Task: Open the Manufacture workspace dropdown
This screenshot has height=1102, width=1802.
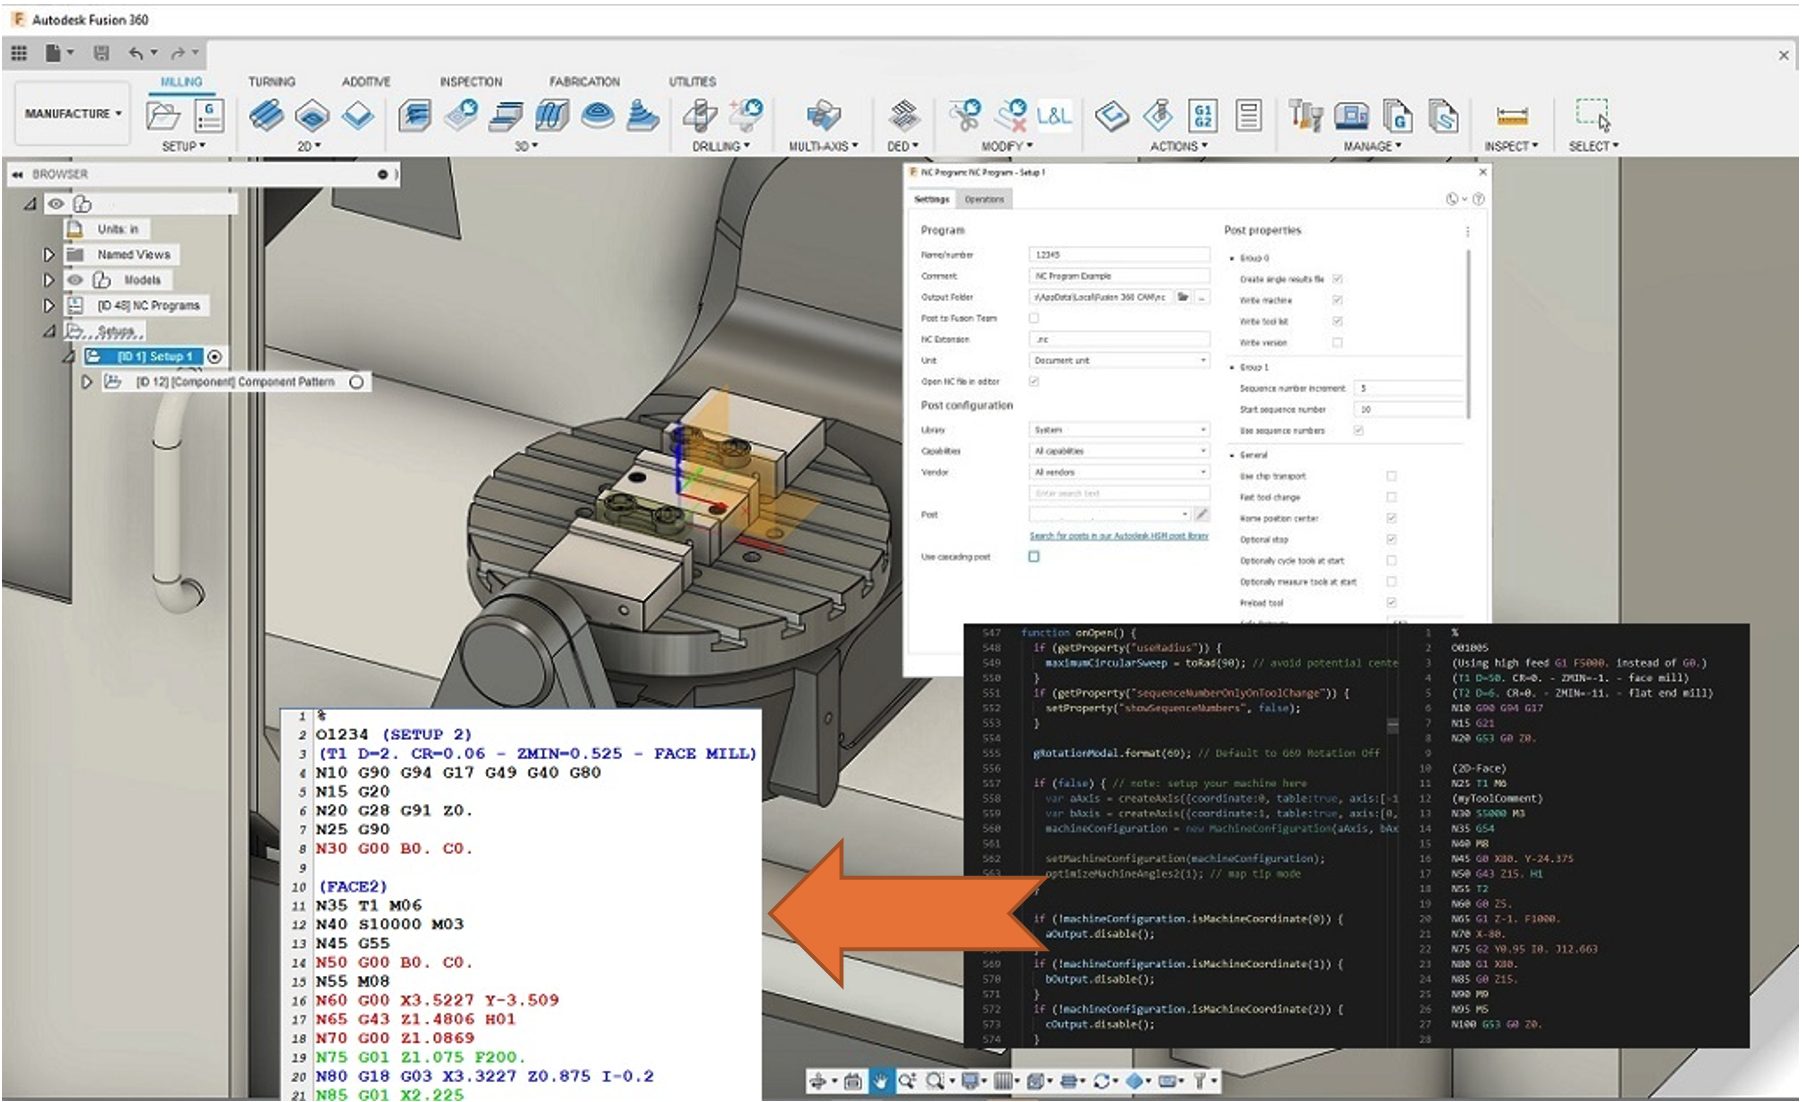Action: [x=73, y=114]
